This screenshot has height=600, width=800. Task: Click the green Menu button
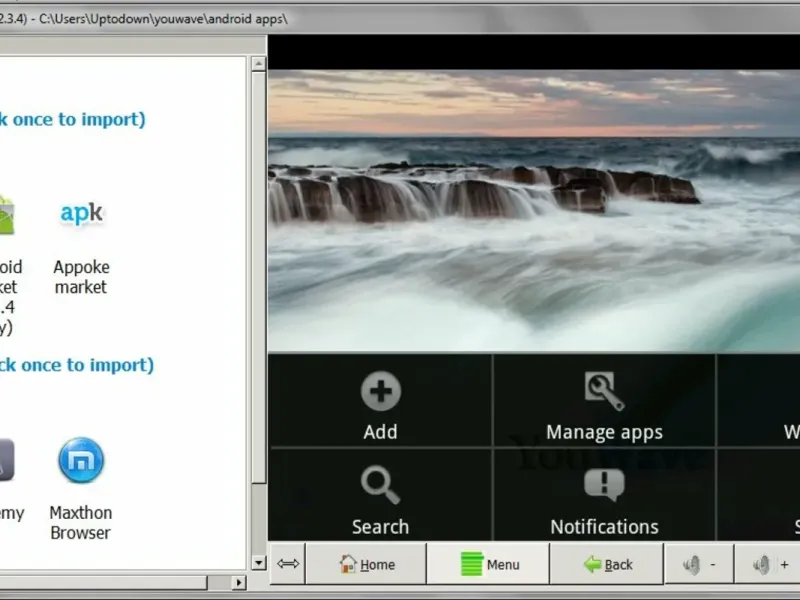pyautogui.click(x=489, y=564)
